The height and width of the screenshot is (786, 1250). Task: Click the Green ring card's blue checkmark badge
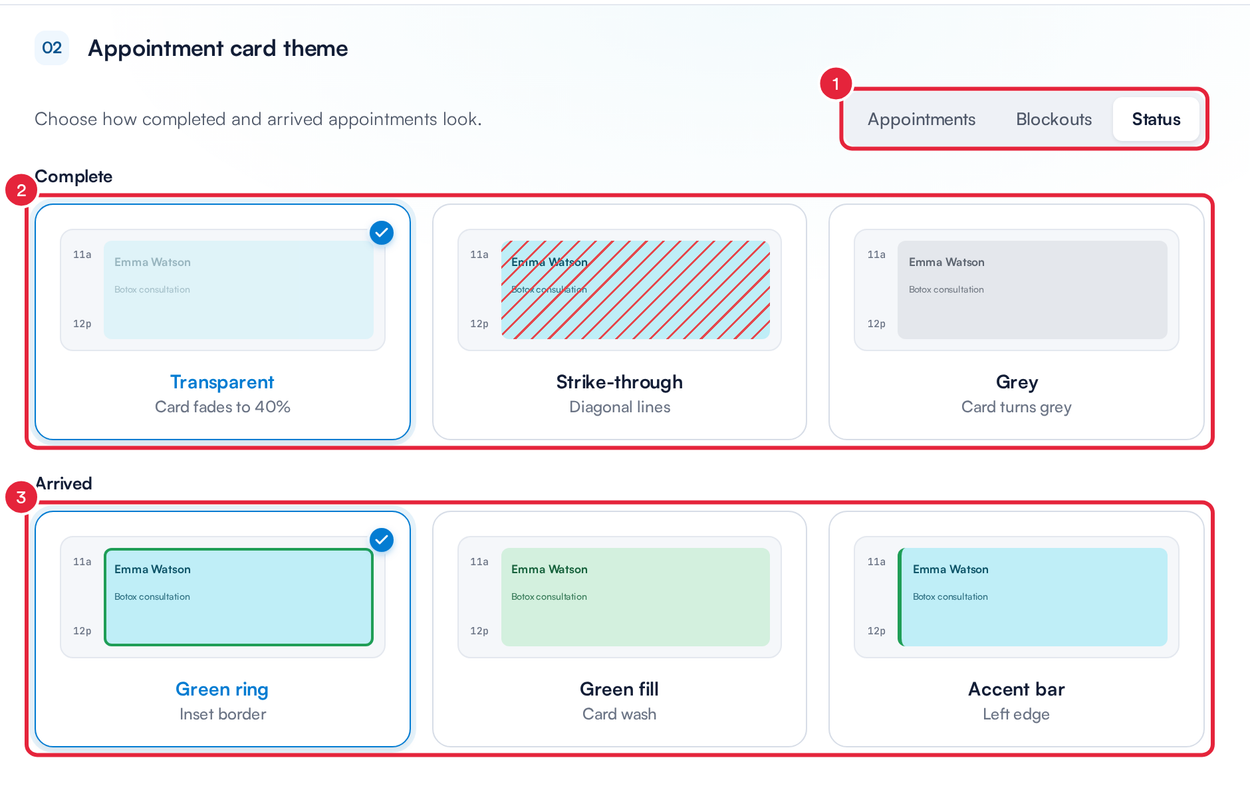tap(381, 540)
